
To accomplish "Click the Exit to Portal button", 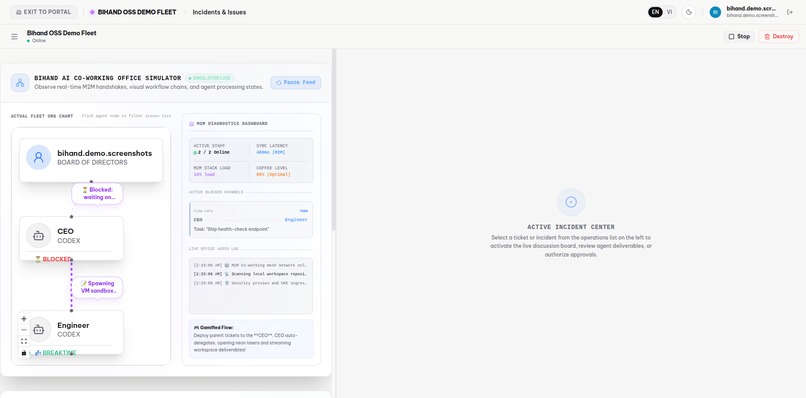I will click(x=44, y=12).
